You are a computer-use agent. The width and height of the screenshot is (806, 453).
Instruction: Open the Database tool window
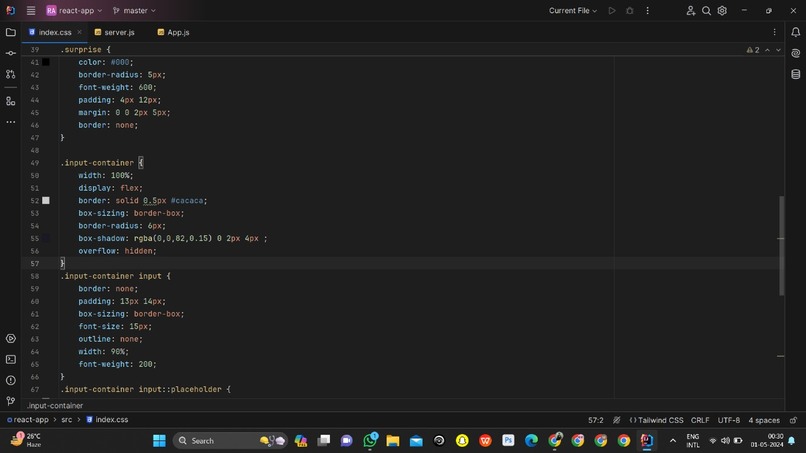pyautogui.click(x=796, y=74)
